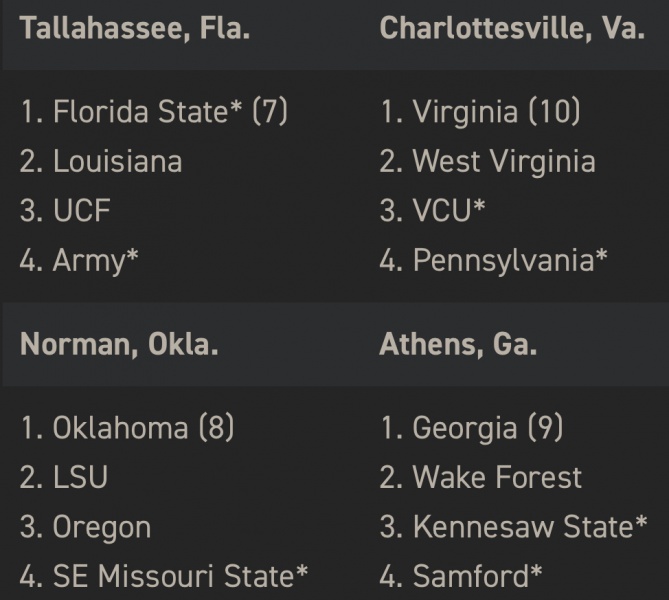Click the Norman, Okla. regional header
669x600 pixels.
click(119, 345)
